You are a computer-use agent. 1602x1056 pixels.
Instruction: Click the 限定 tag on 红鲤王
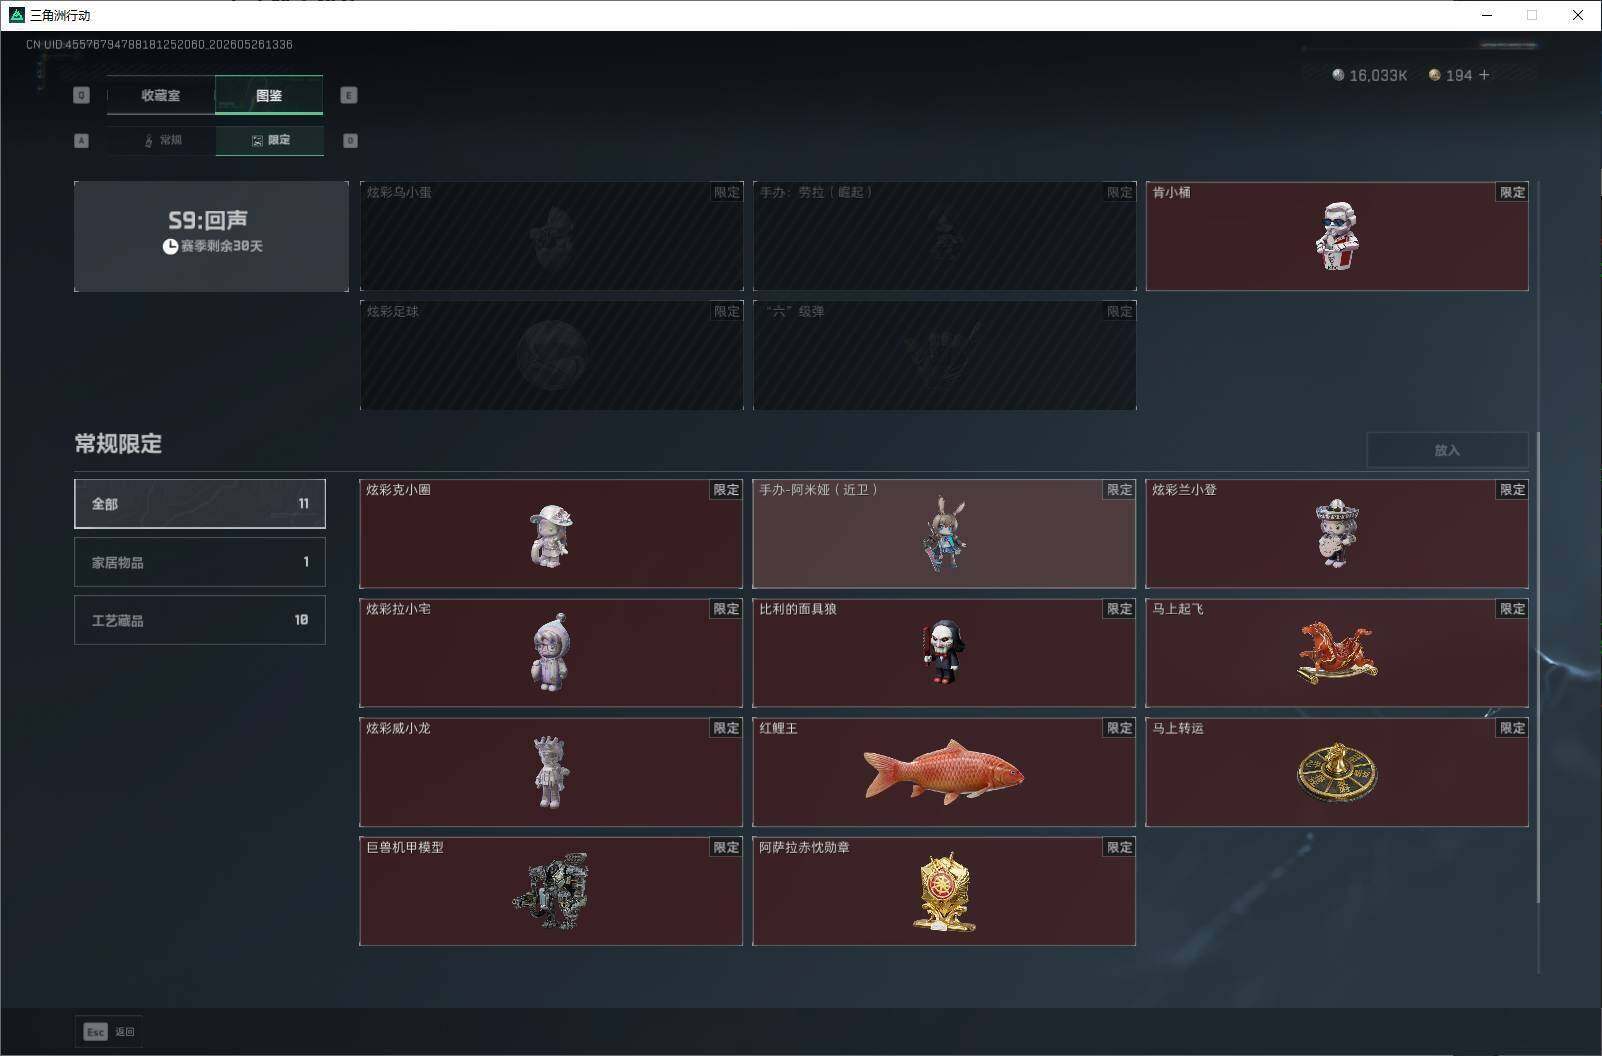click(x=1119, y=728)
